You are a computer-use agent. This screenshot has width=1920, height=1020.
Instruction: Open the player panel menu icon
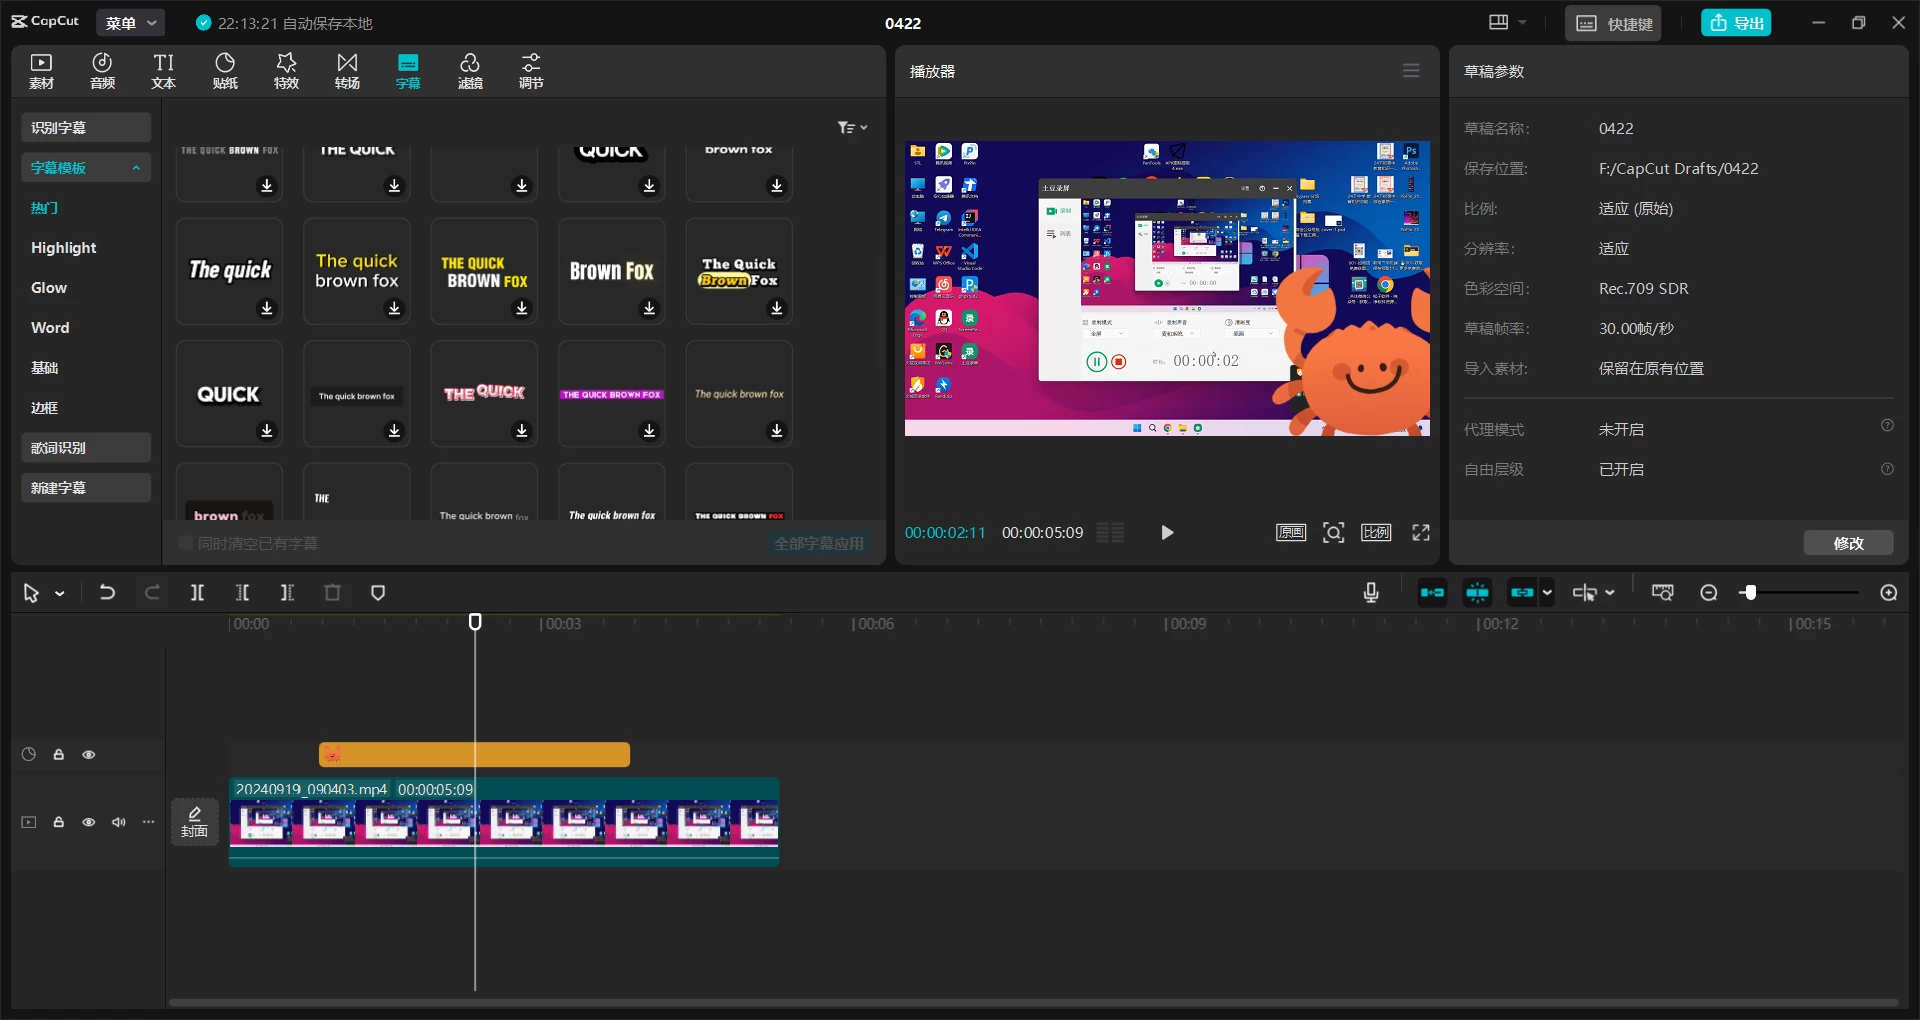1411,71
